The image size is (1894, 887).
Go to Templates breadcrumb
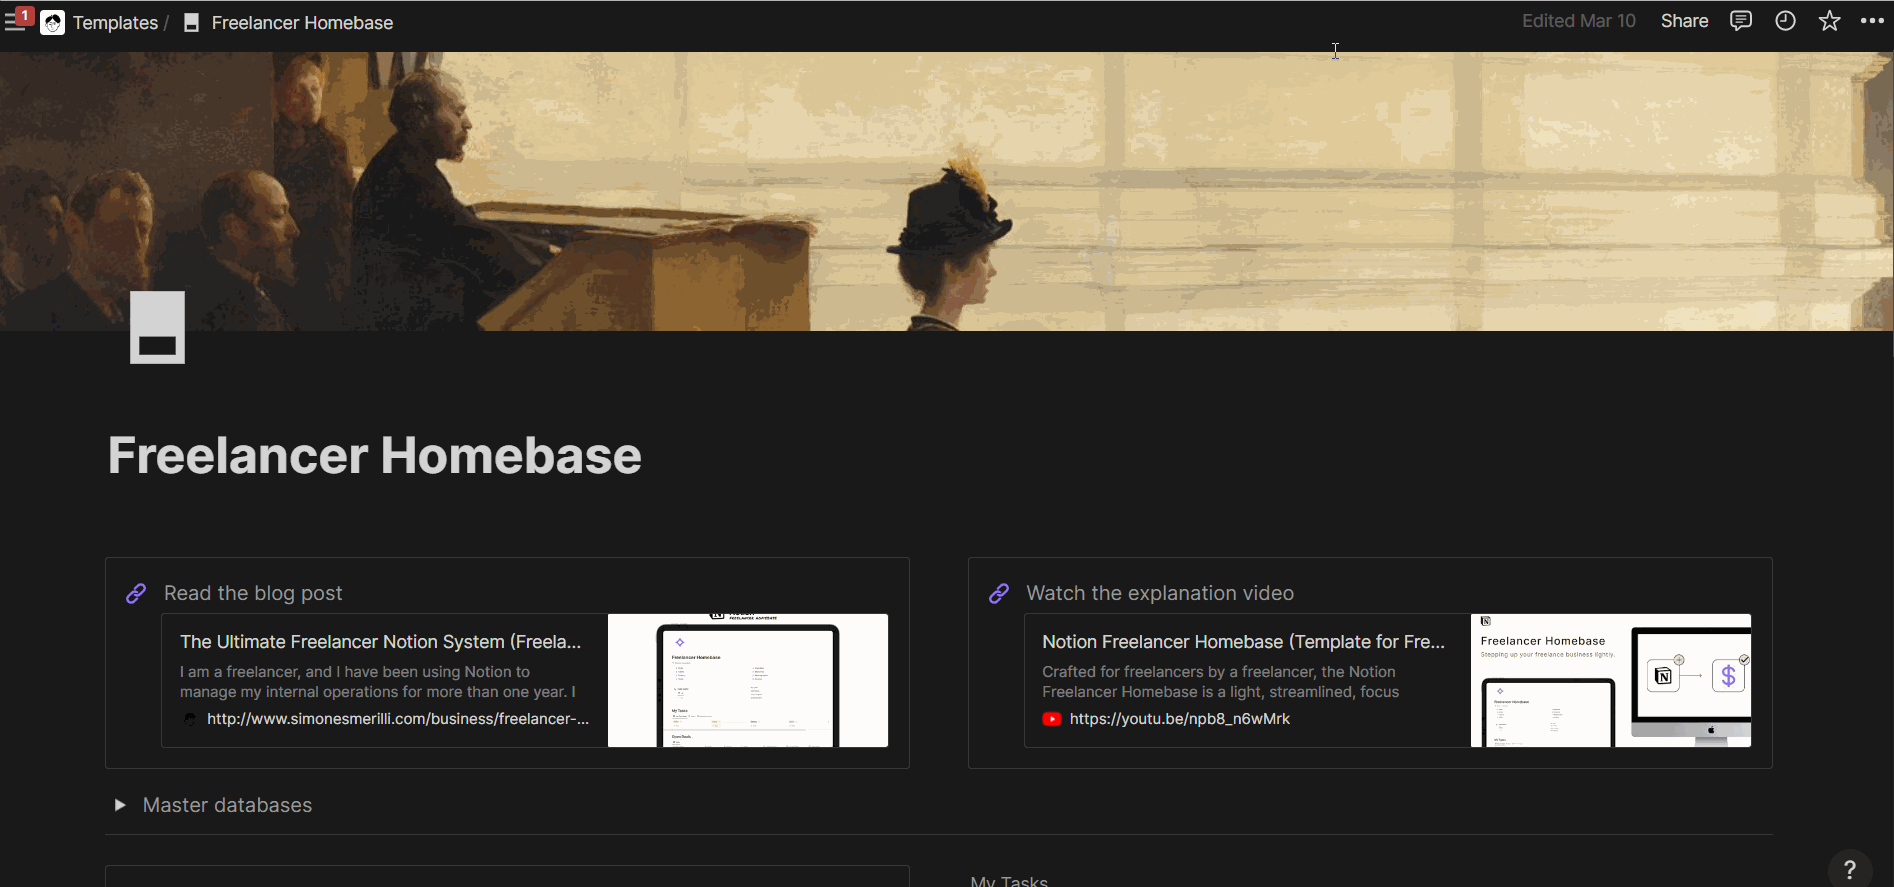(x=115, y=22)
